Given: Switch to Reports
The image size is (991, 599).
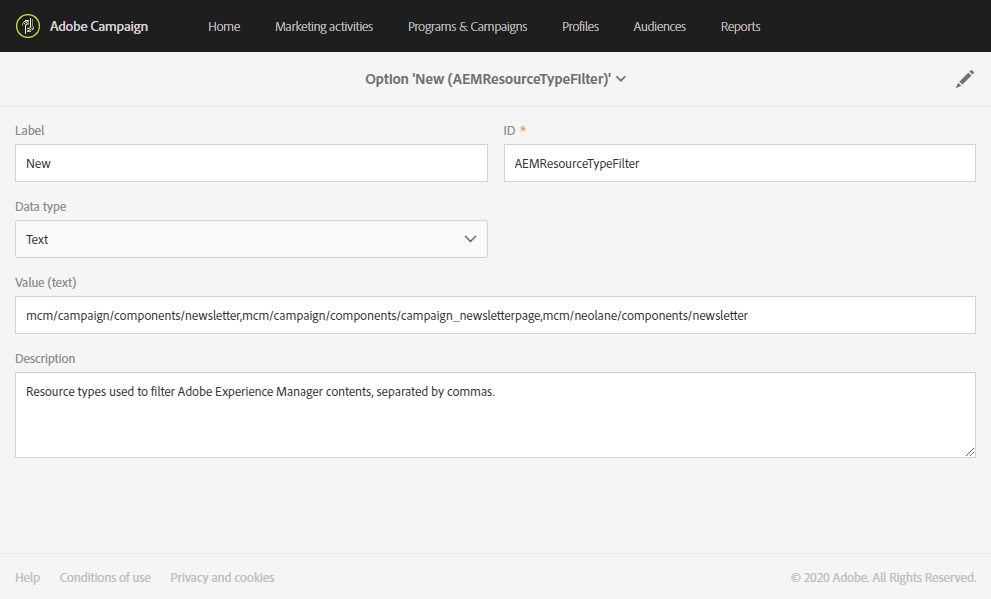Looking at the screenshot, I should 740,26.
